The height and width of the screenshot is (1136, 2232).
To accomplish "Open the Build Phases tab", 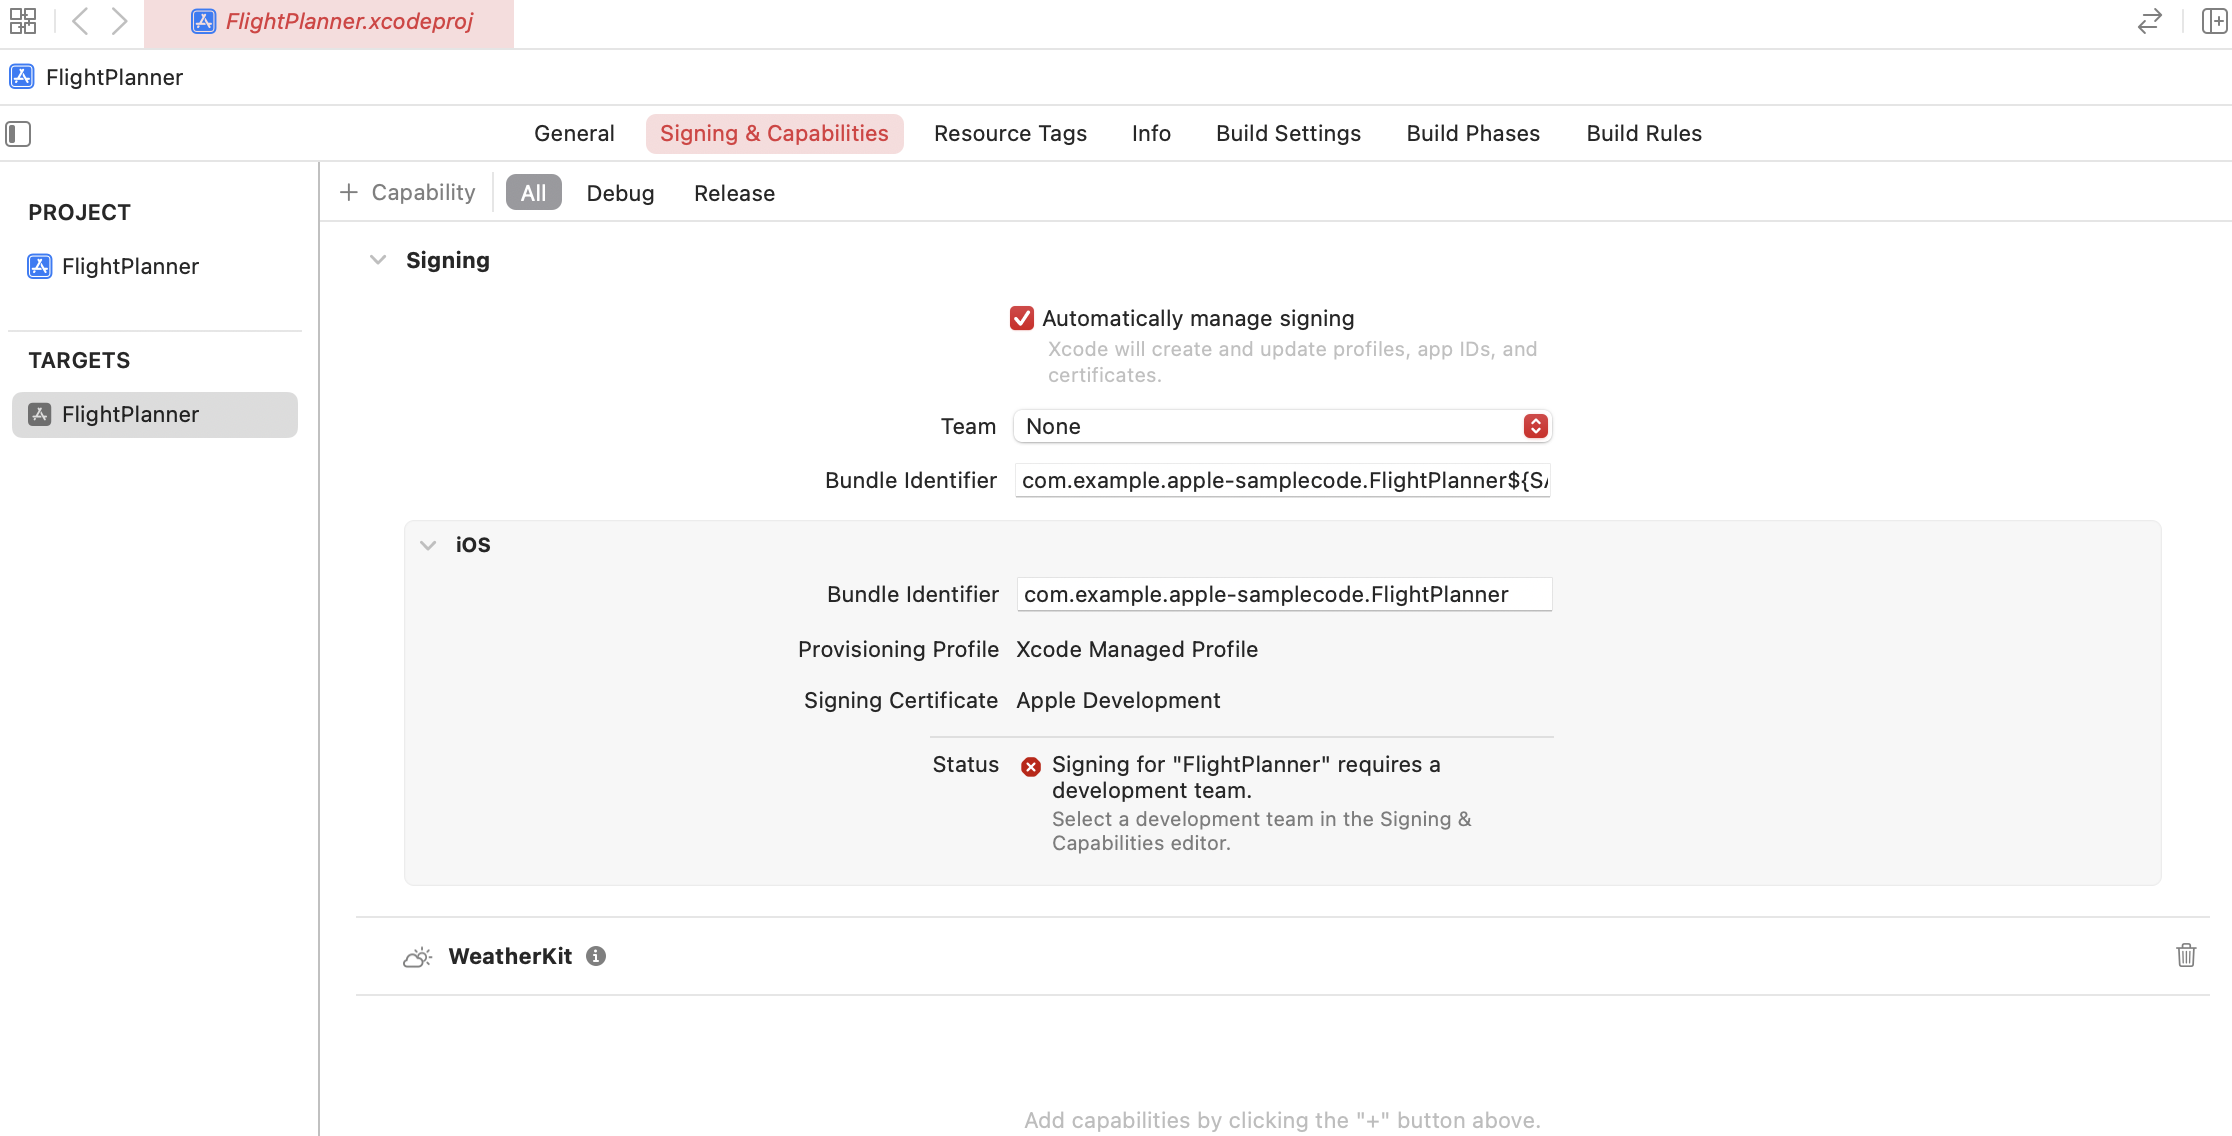I will (1473, 133).
